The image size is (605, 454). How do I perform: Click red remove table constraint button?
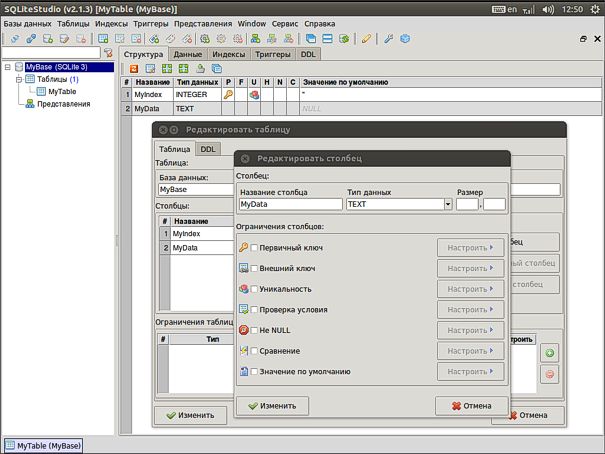click(x=549, y=374)
